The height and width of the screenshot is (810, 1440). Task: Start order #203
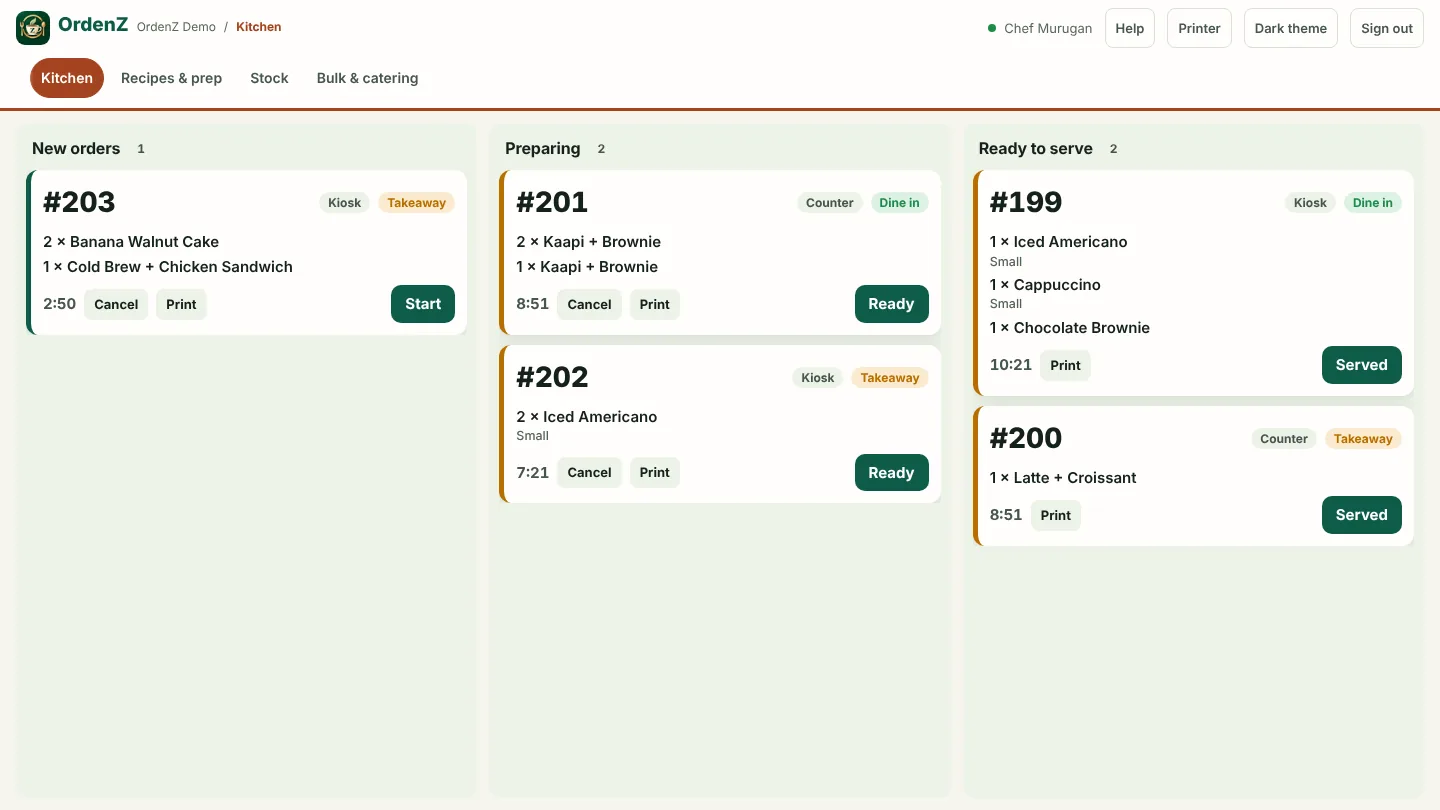tap(423, 304)
